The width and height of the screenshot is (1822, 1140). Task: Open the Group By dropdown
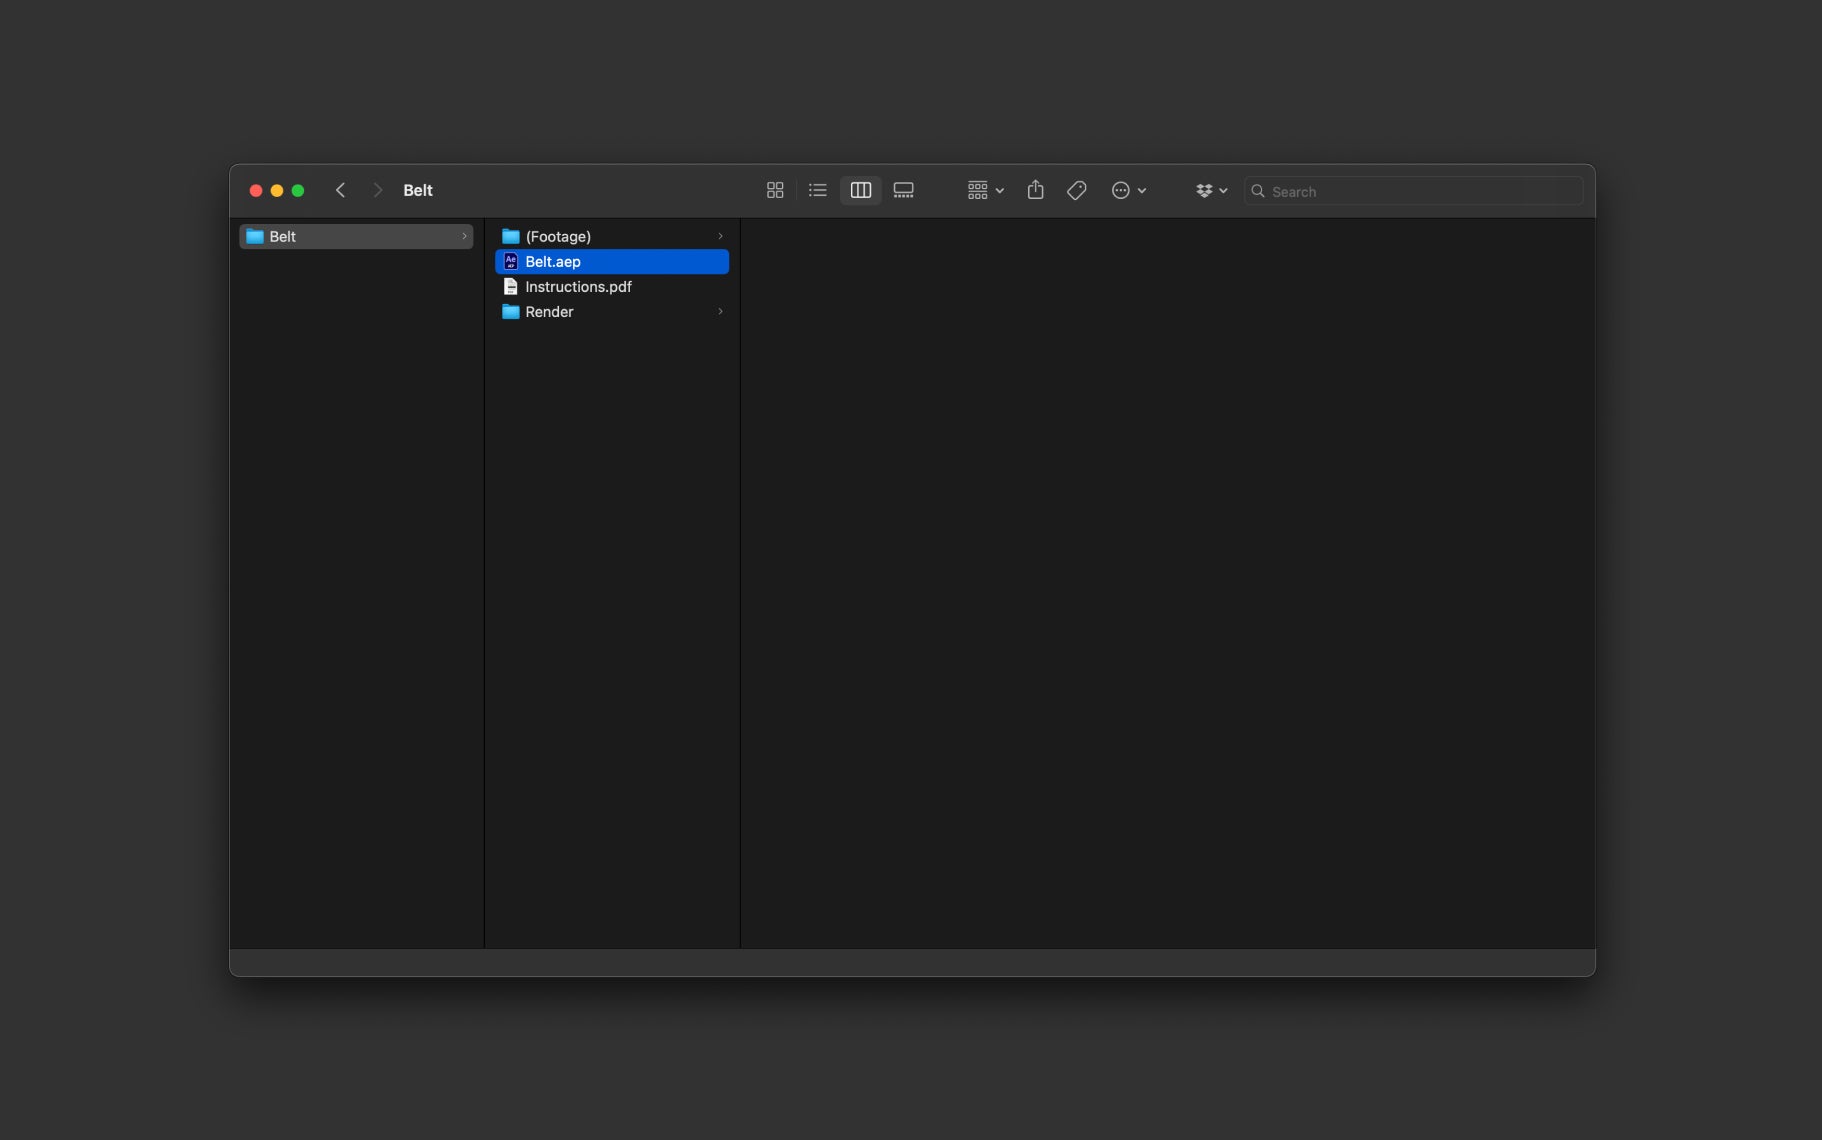[985, 190]
